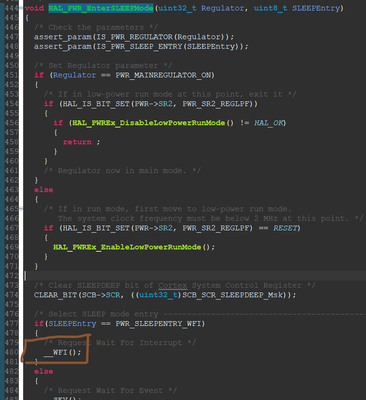The image size is (366, 400).
Task: Click the __WFI() call on line 480
Action: (x=62, y=352)
